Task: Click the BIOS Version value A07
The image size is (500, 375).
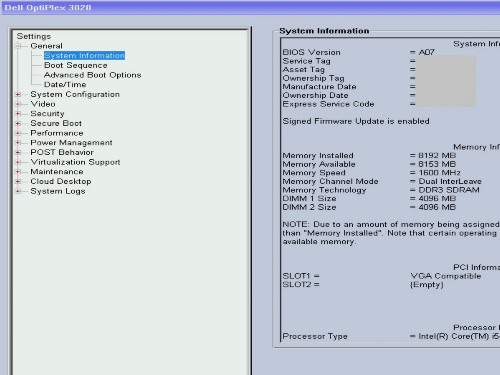Action: point(426,52)
